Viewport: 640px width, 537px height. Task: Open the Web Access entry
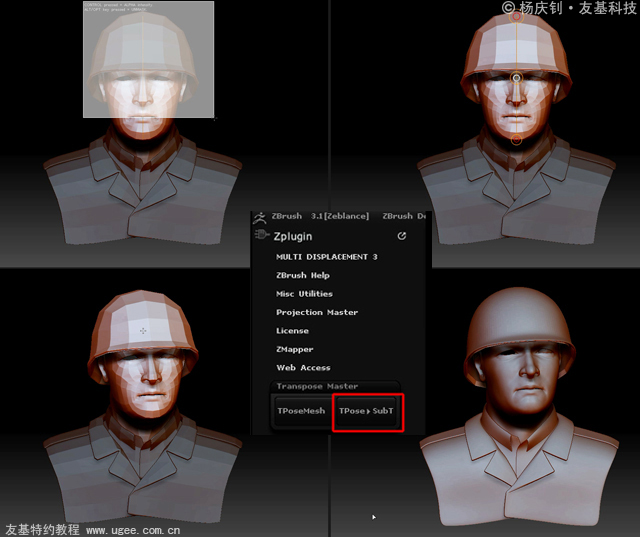(303, 368)
